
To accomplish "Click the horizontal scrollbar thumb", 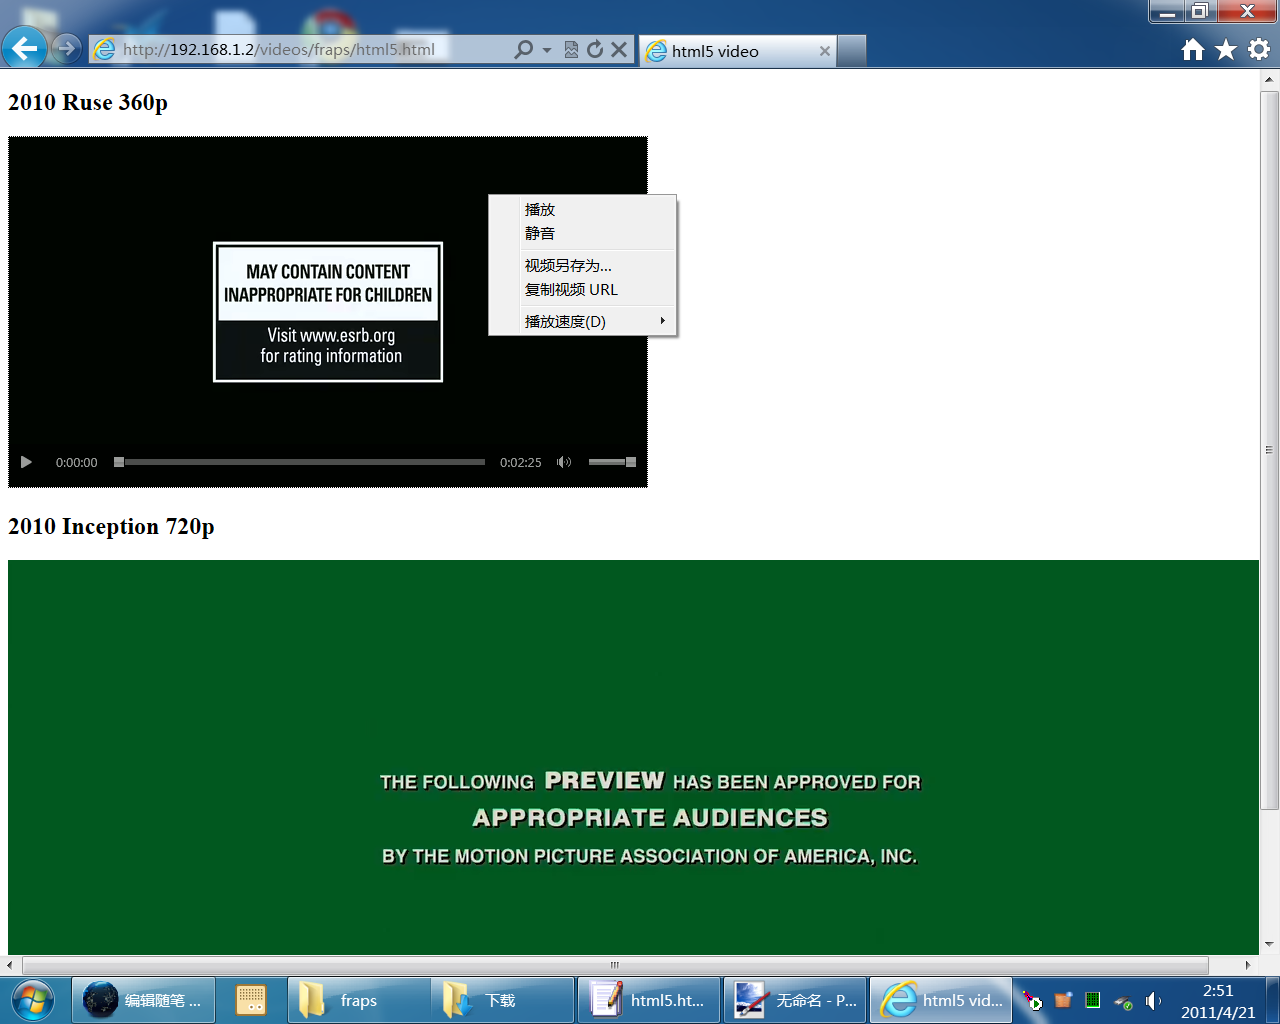I will 614,965.
